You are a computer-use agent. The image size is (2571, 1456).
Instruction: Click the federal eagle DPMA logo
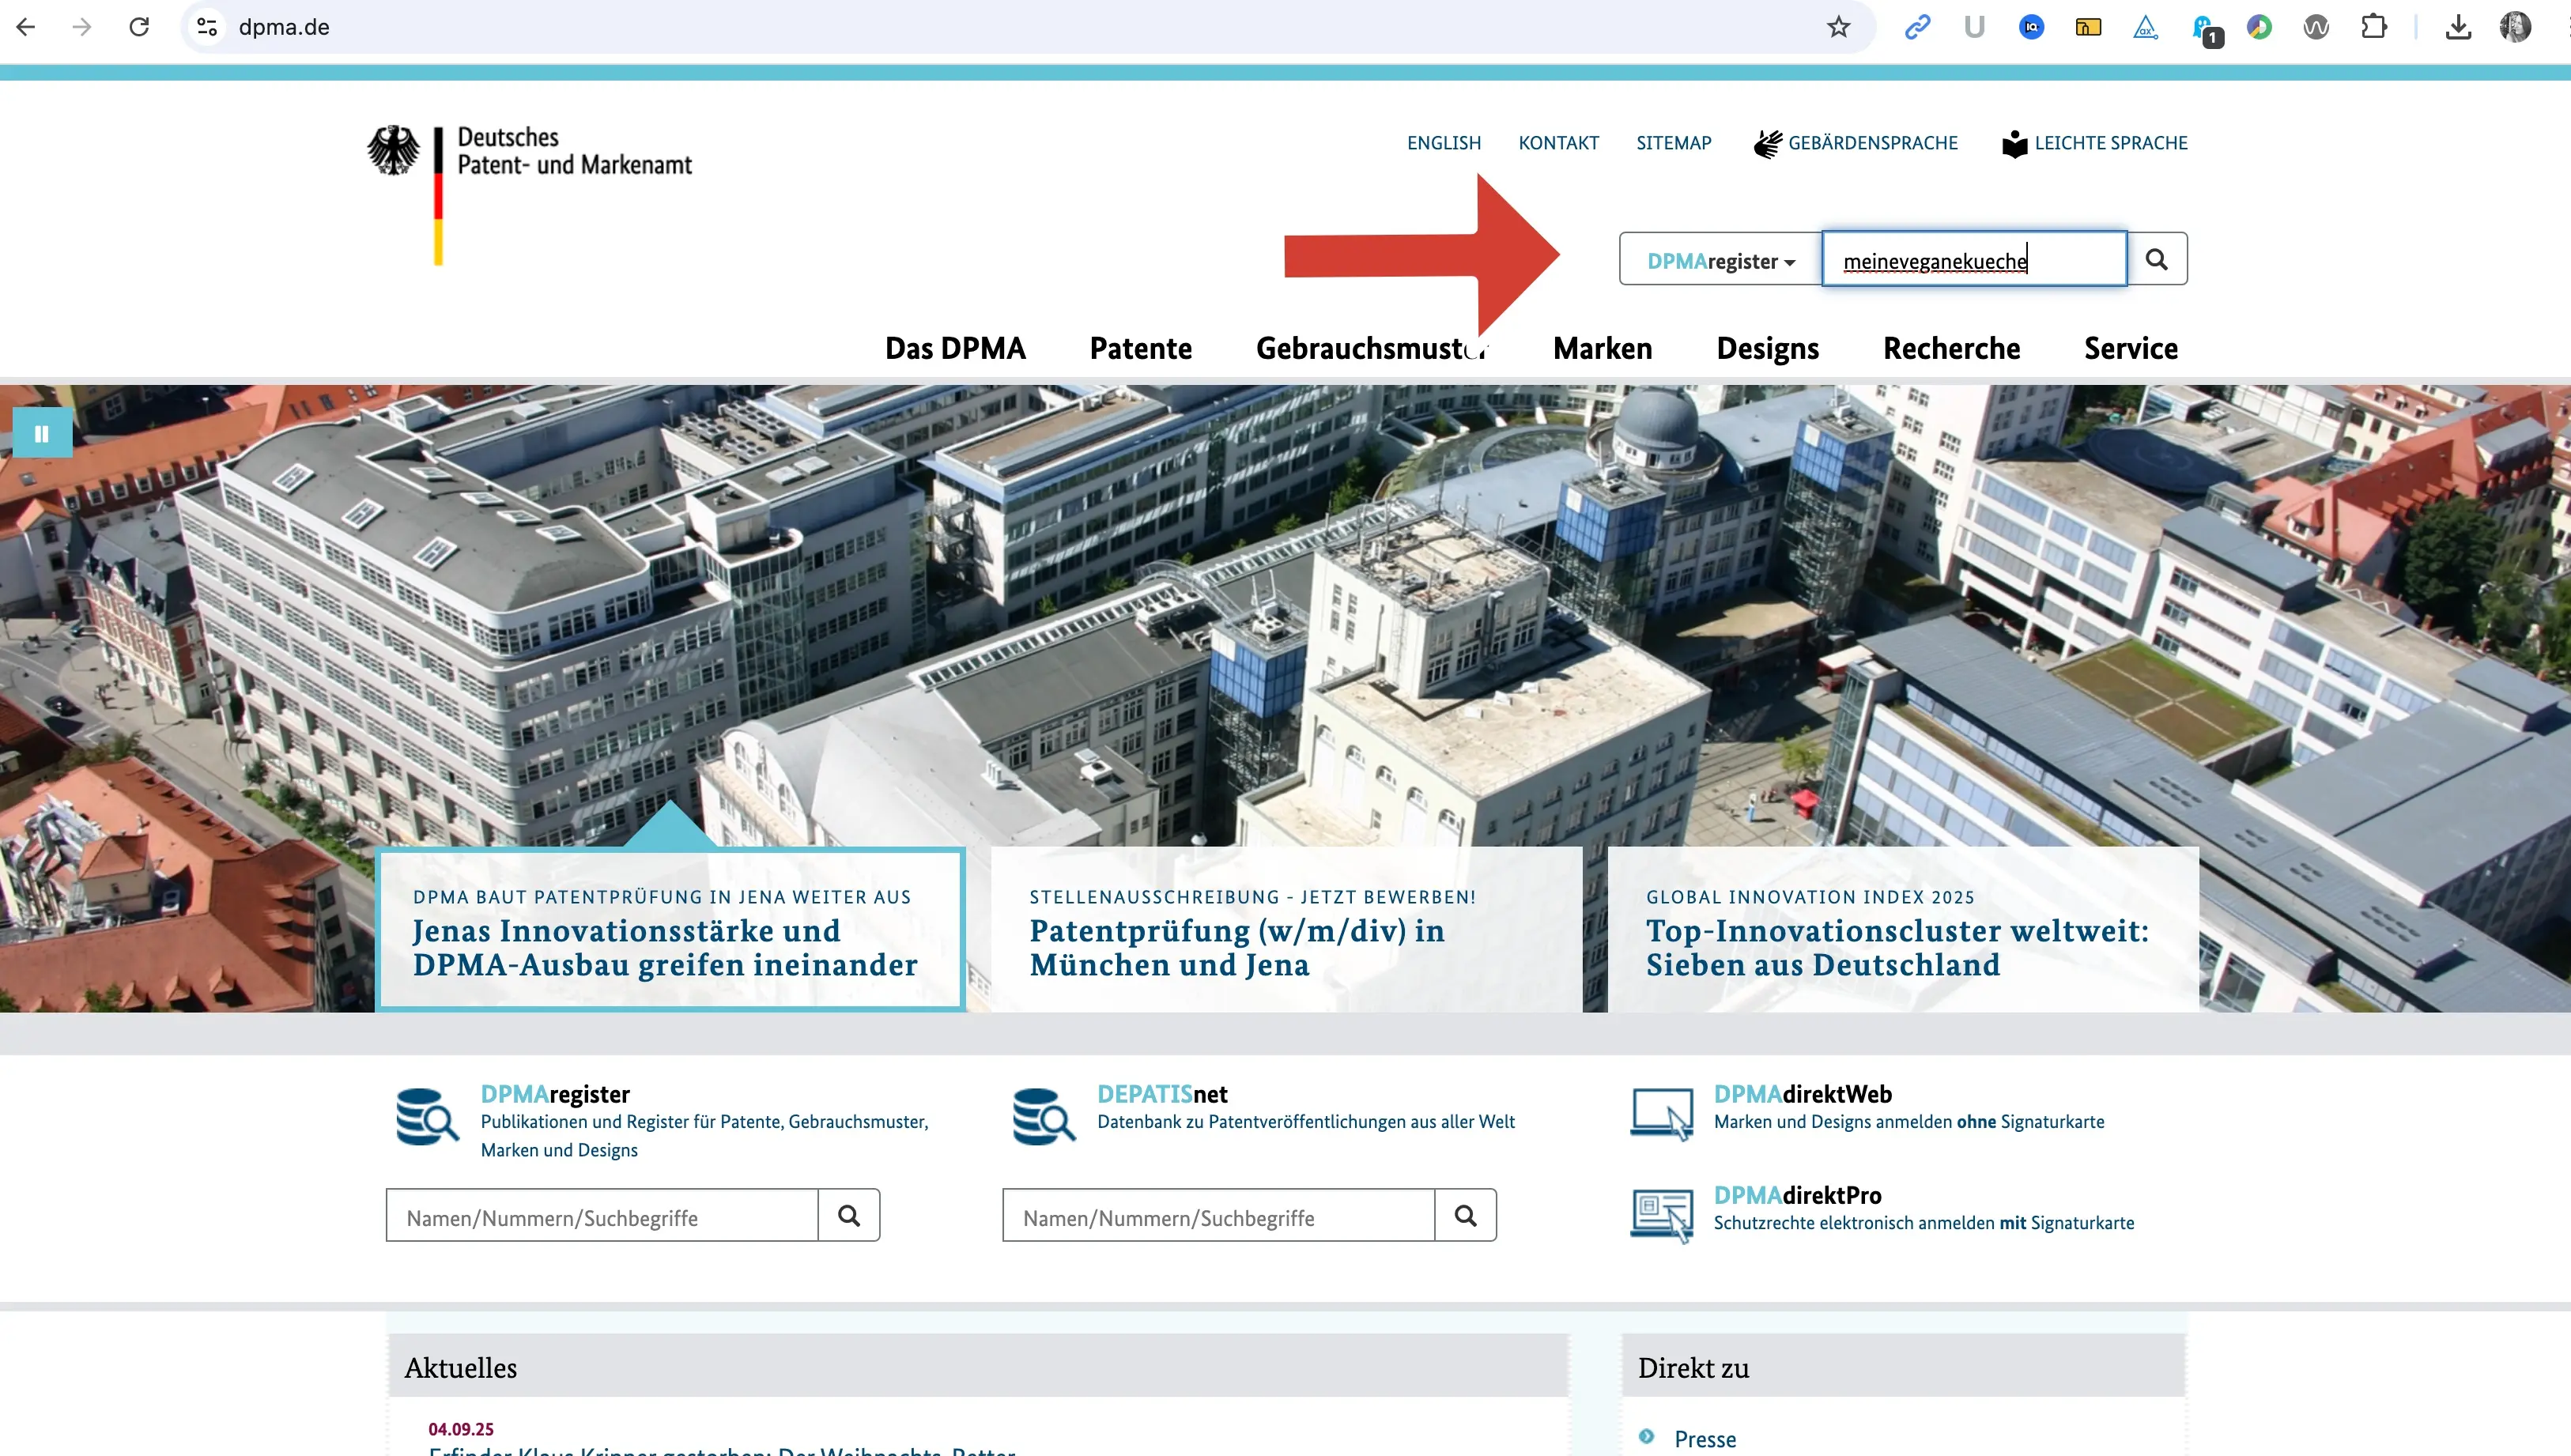pyautogui.click(x=394, y=151)
